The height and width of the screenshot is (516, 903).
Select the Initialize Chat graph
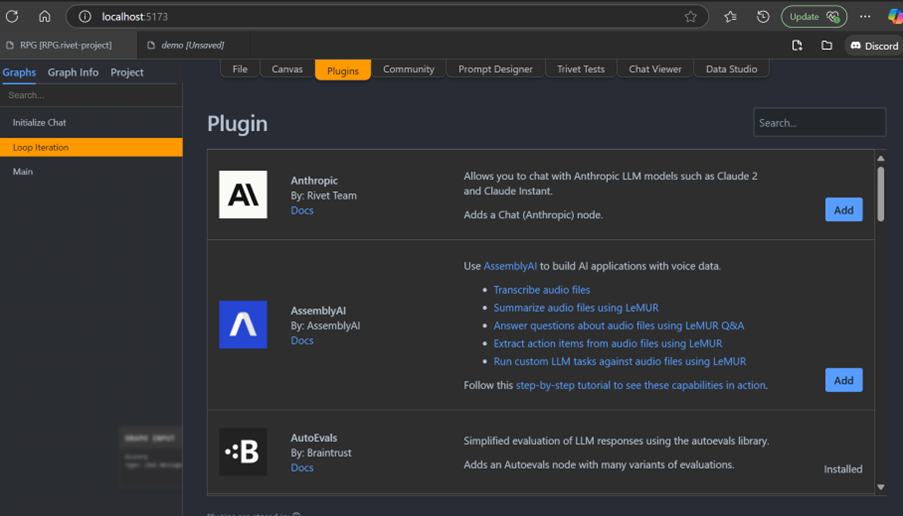coord(40,122)
